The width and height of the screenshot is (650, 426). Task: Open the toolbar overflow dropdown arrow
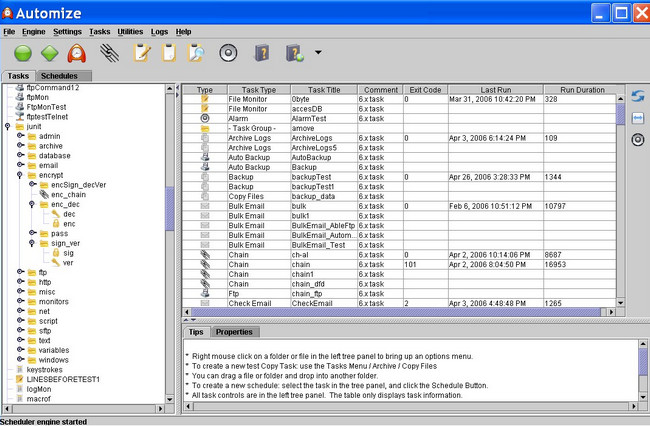coord(318,53)
